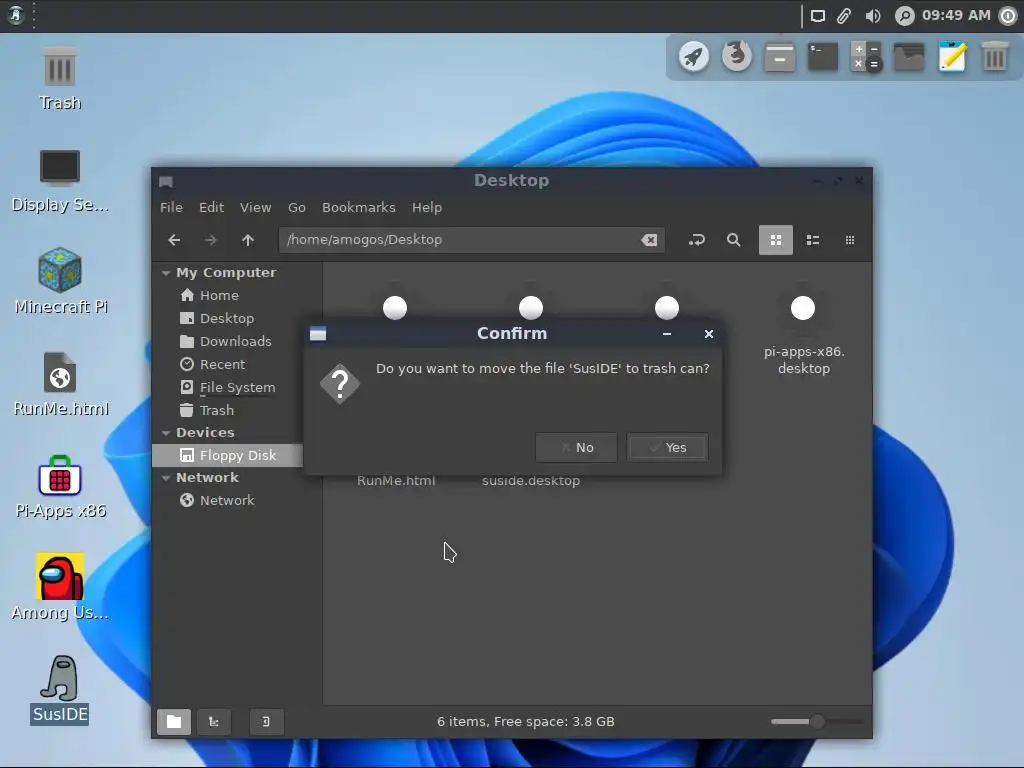Select Desktop in the sidebar

tap(227, 318)
